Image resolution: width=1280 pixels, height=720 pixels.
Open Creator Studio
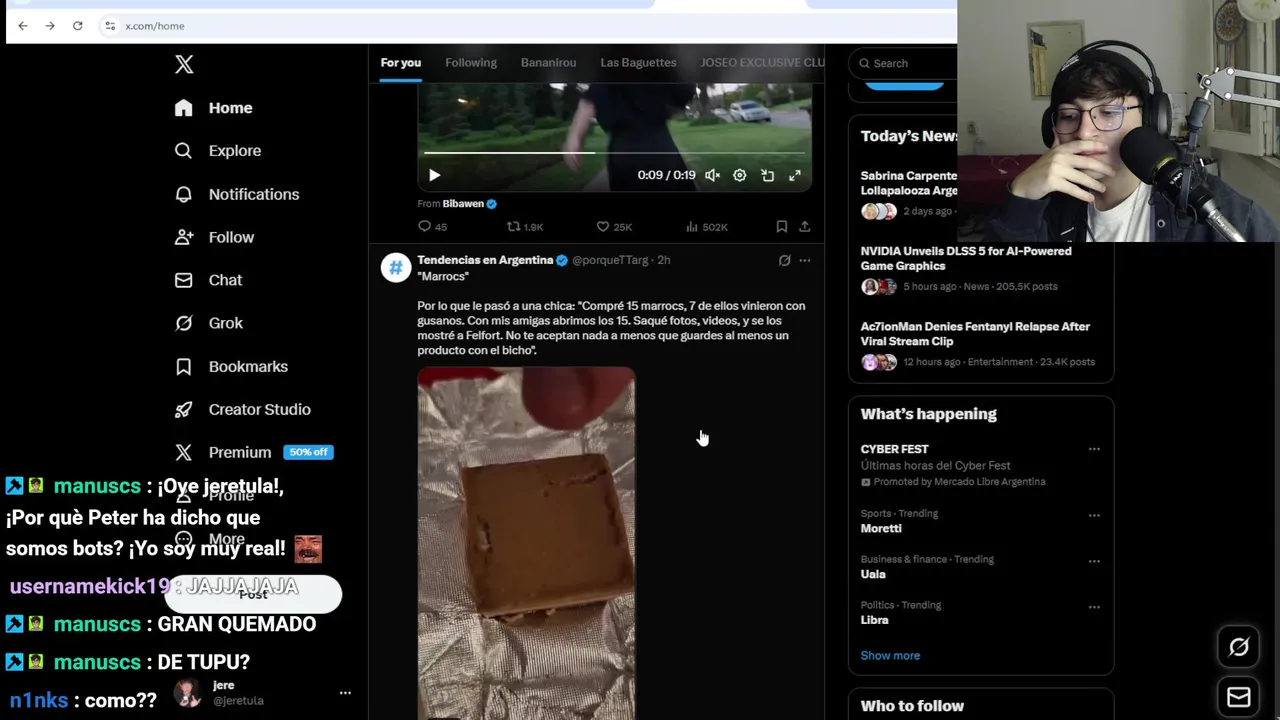click(x=242, y=409)
